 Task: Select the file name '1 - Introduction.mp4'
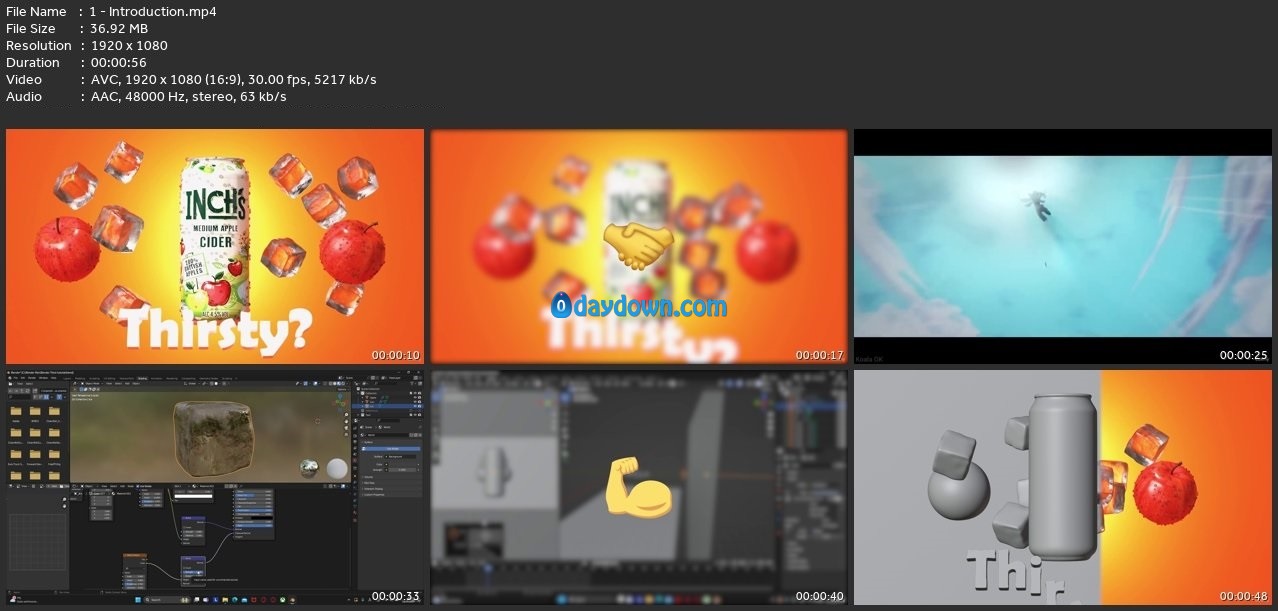click(153, 12)
